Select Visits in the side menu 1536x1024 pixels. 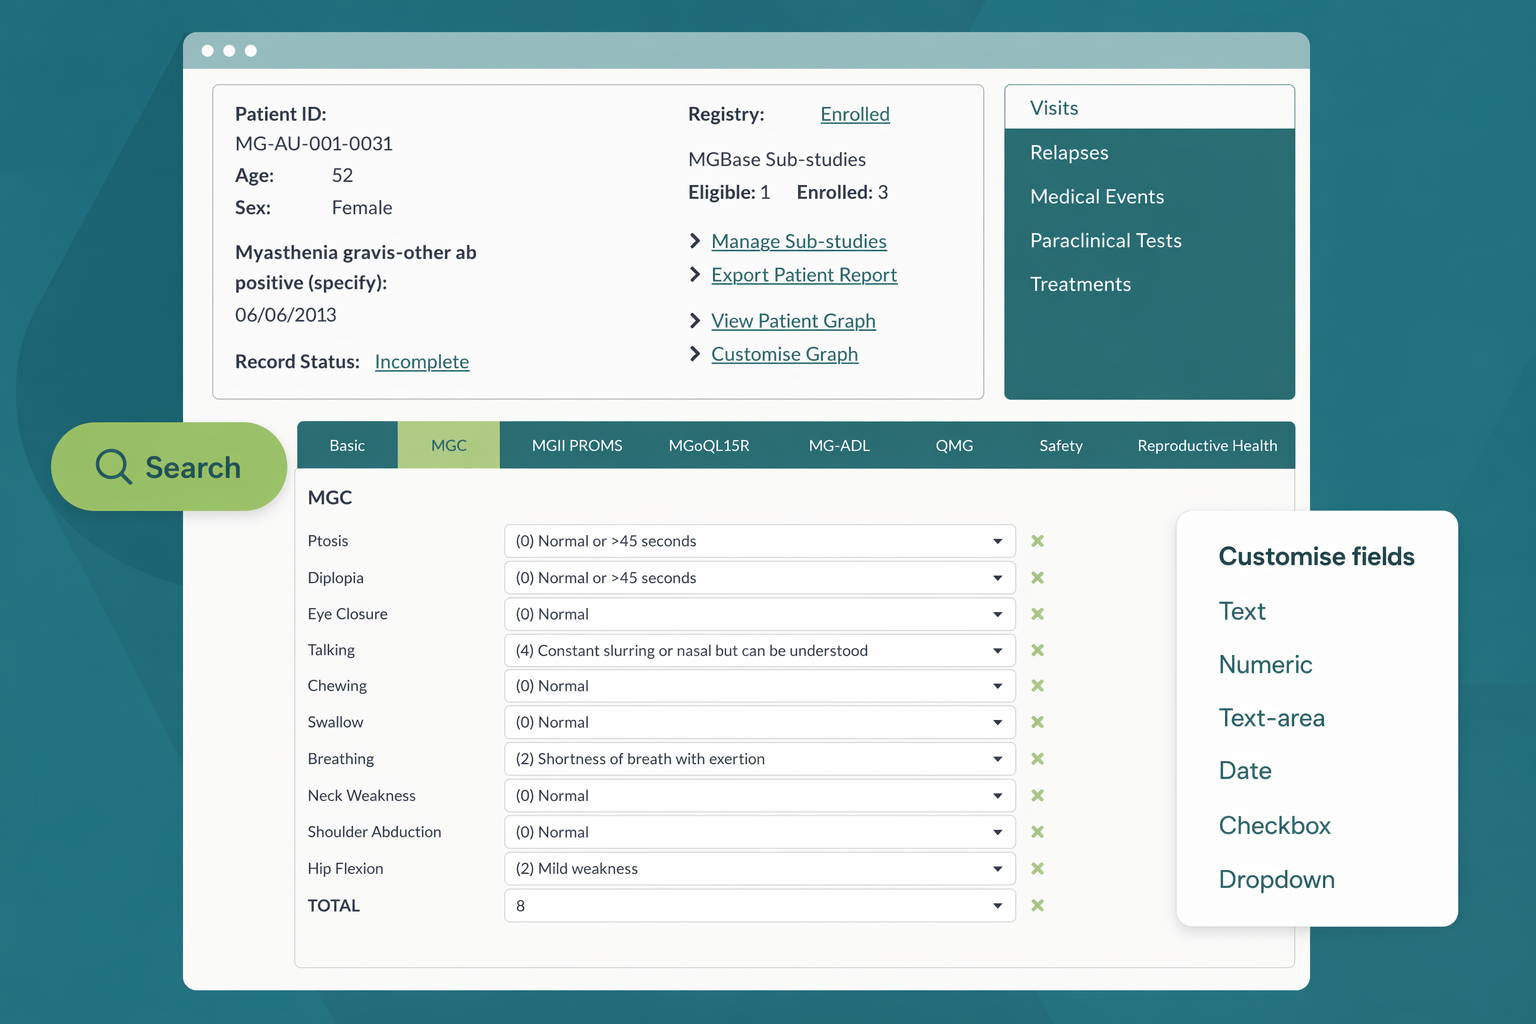point(1150,108)
